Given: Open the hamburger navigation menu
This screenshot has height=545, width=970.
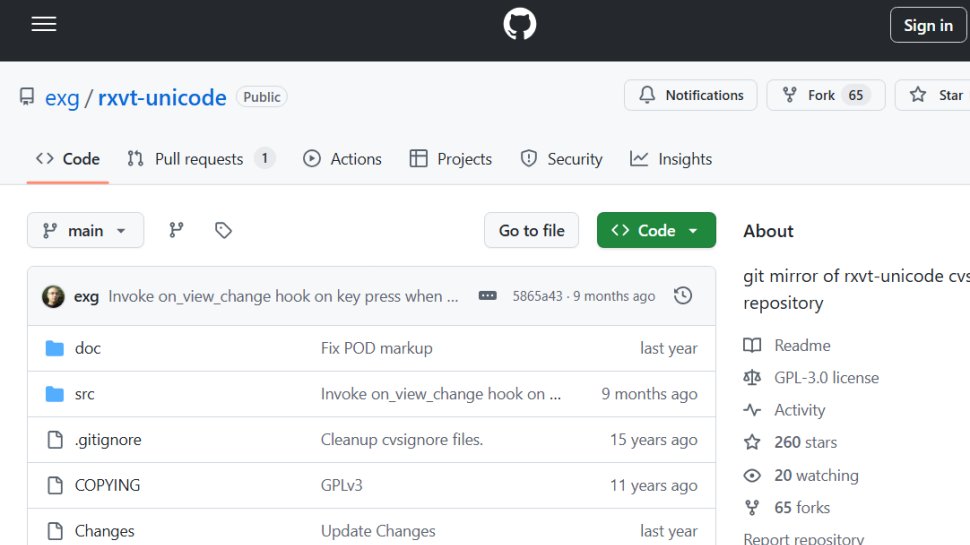Looking at the screenshot, I should [x=44, y=24].
